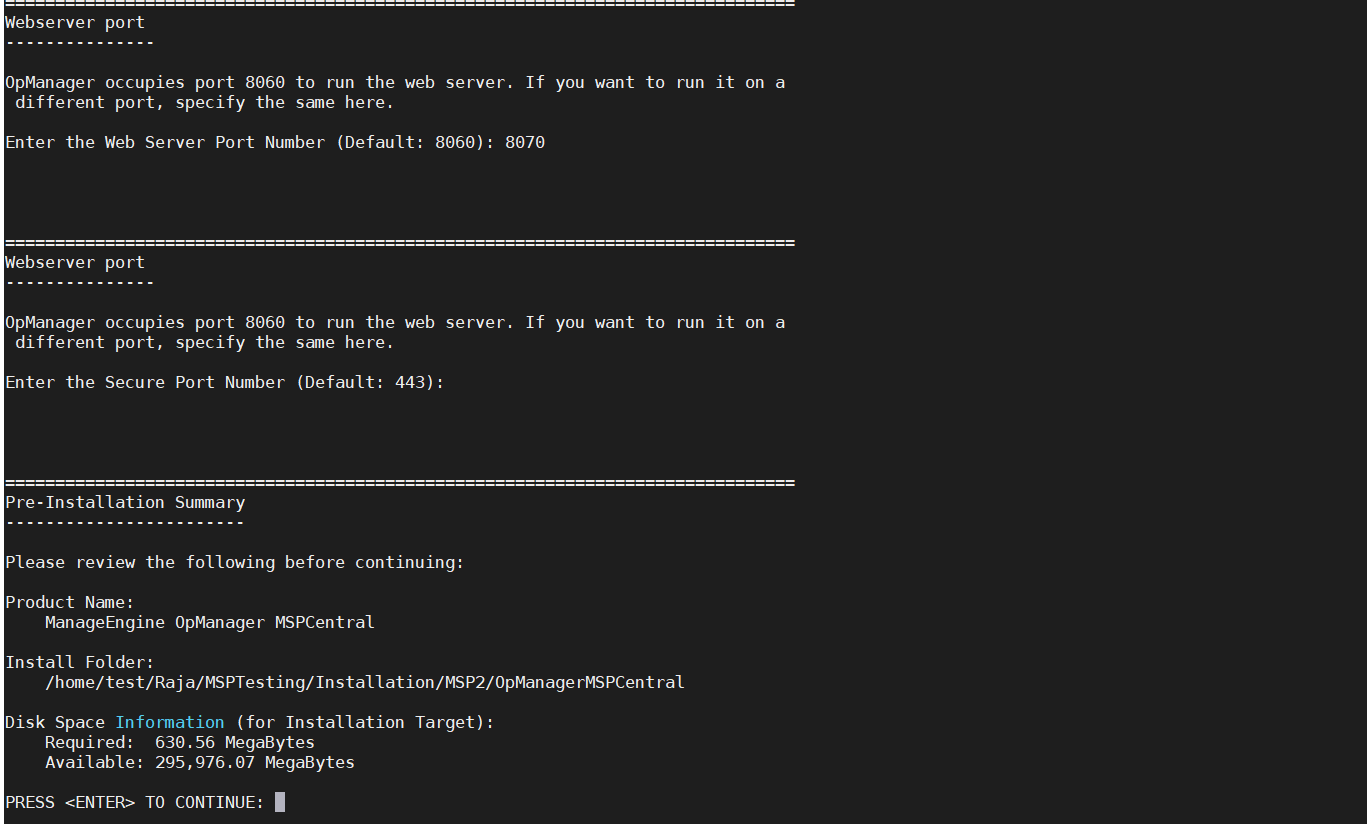Click the Install Folder label

tap(80, 662)
